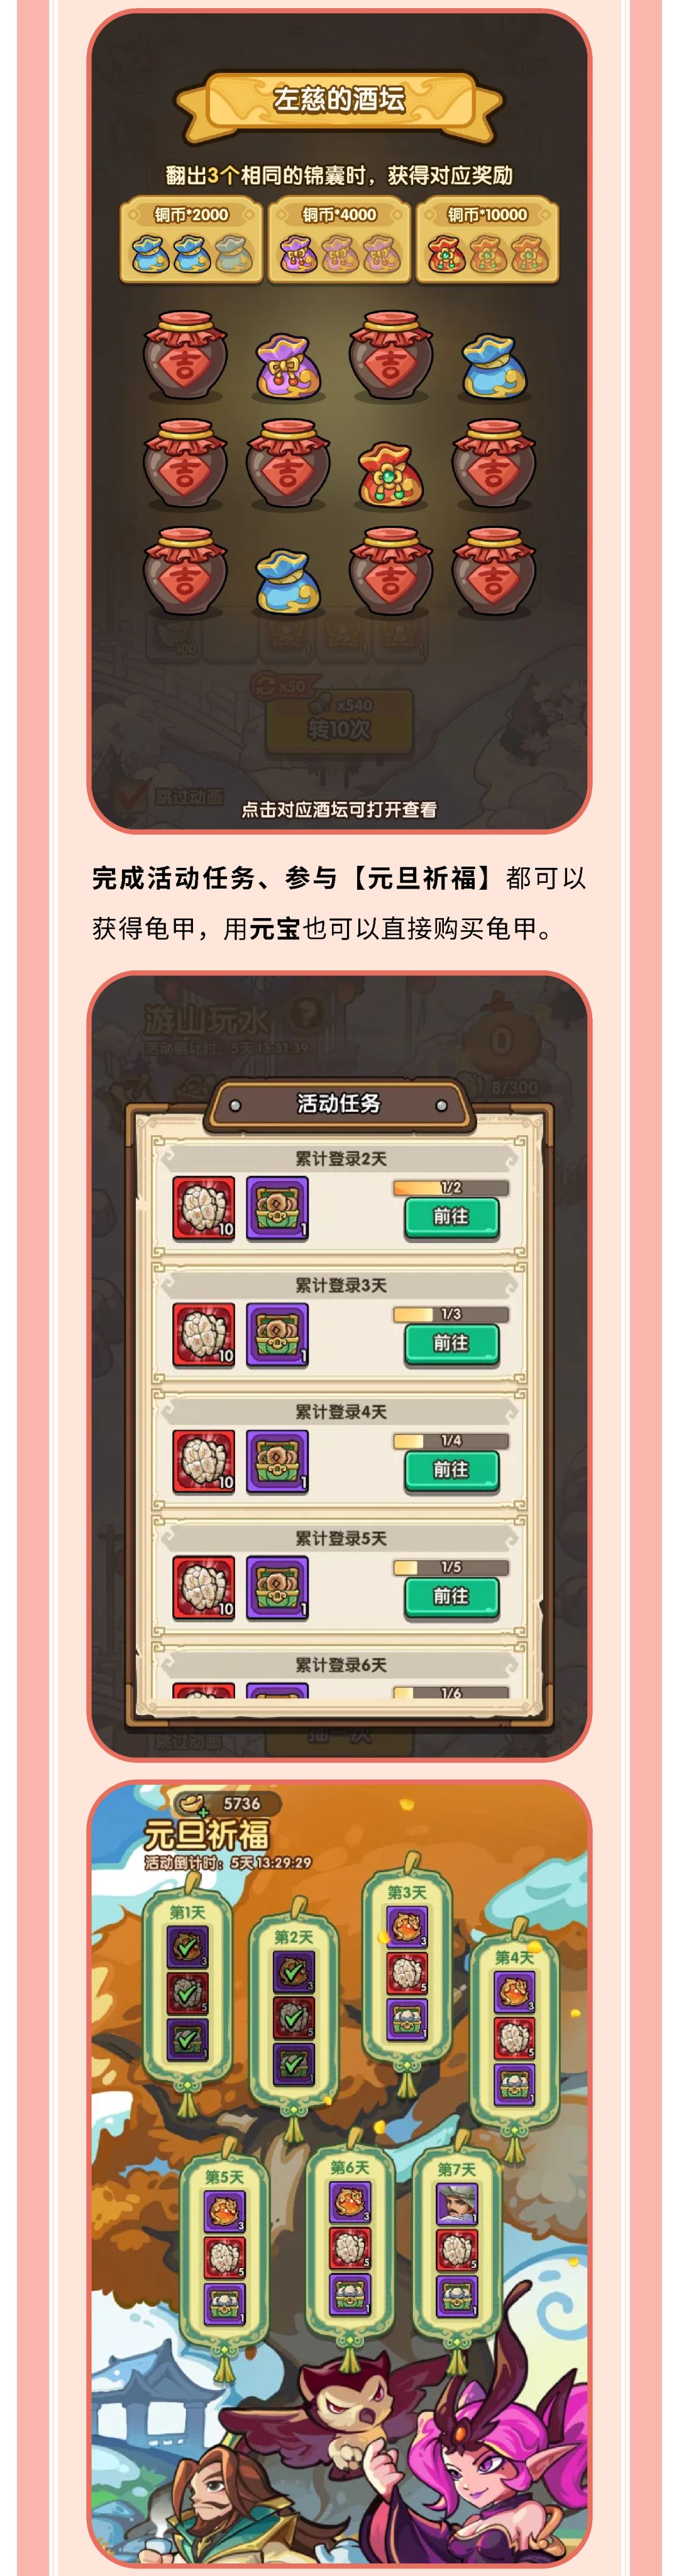Select the 第3天 lantern label

tap(407, 1892)
